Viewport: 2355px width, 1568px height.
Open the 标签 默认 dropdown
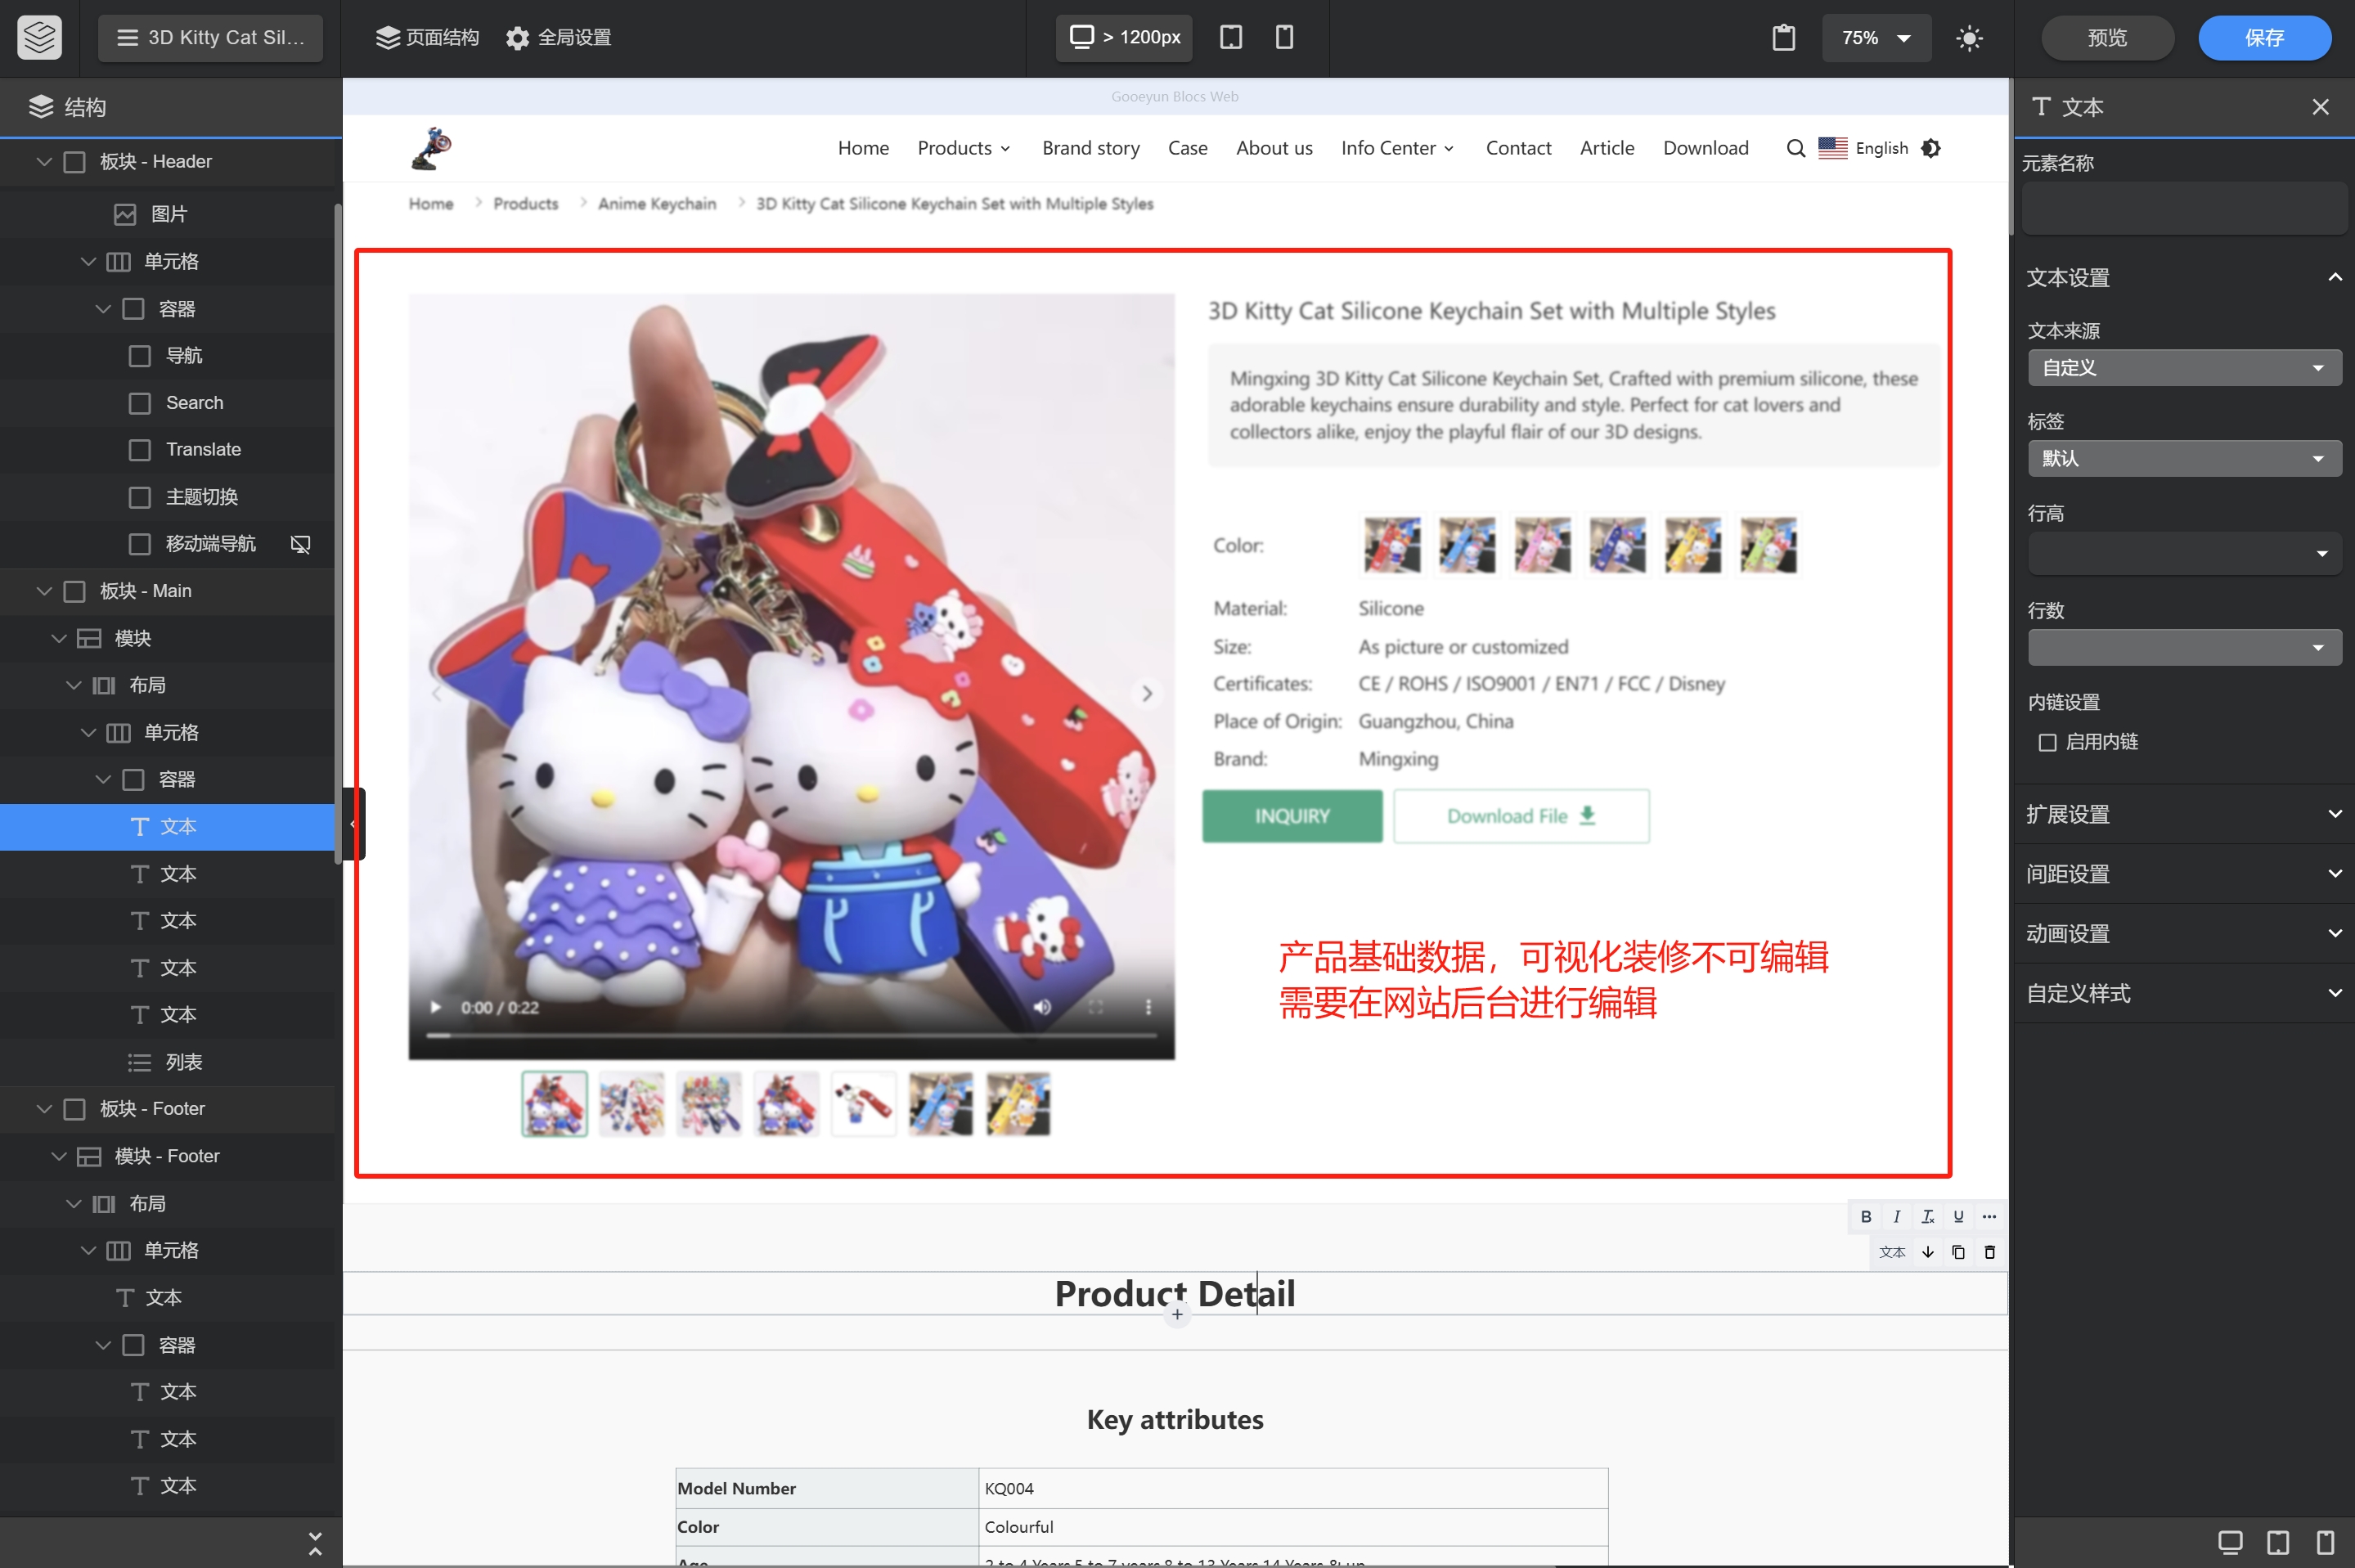[2184, 459]
